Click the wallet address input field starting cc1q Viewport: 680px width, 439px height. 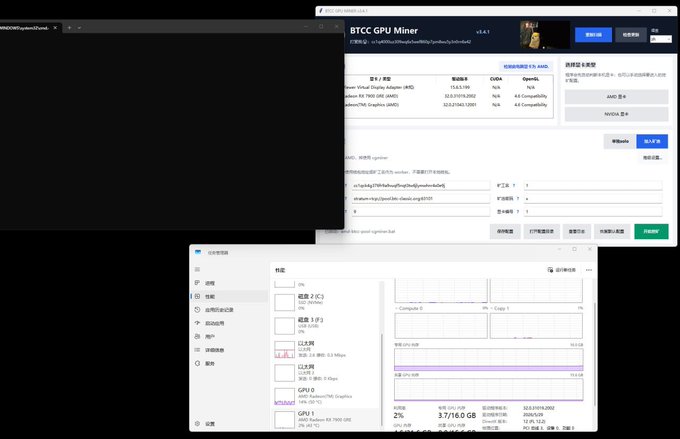click(420, 186)
